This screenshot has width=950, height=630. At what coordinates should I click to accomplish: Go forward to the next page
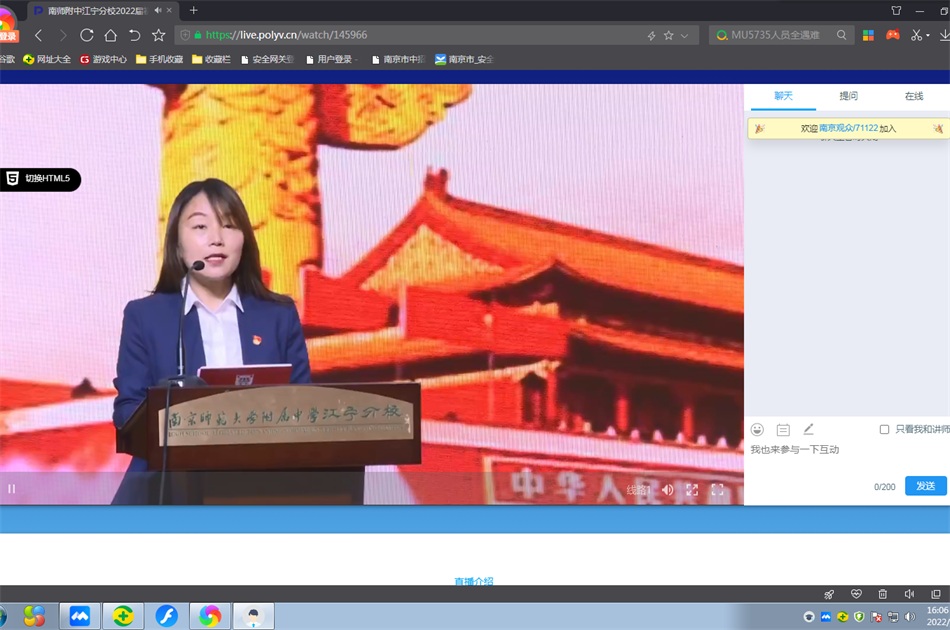pos(62,35)
